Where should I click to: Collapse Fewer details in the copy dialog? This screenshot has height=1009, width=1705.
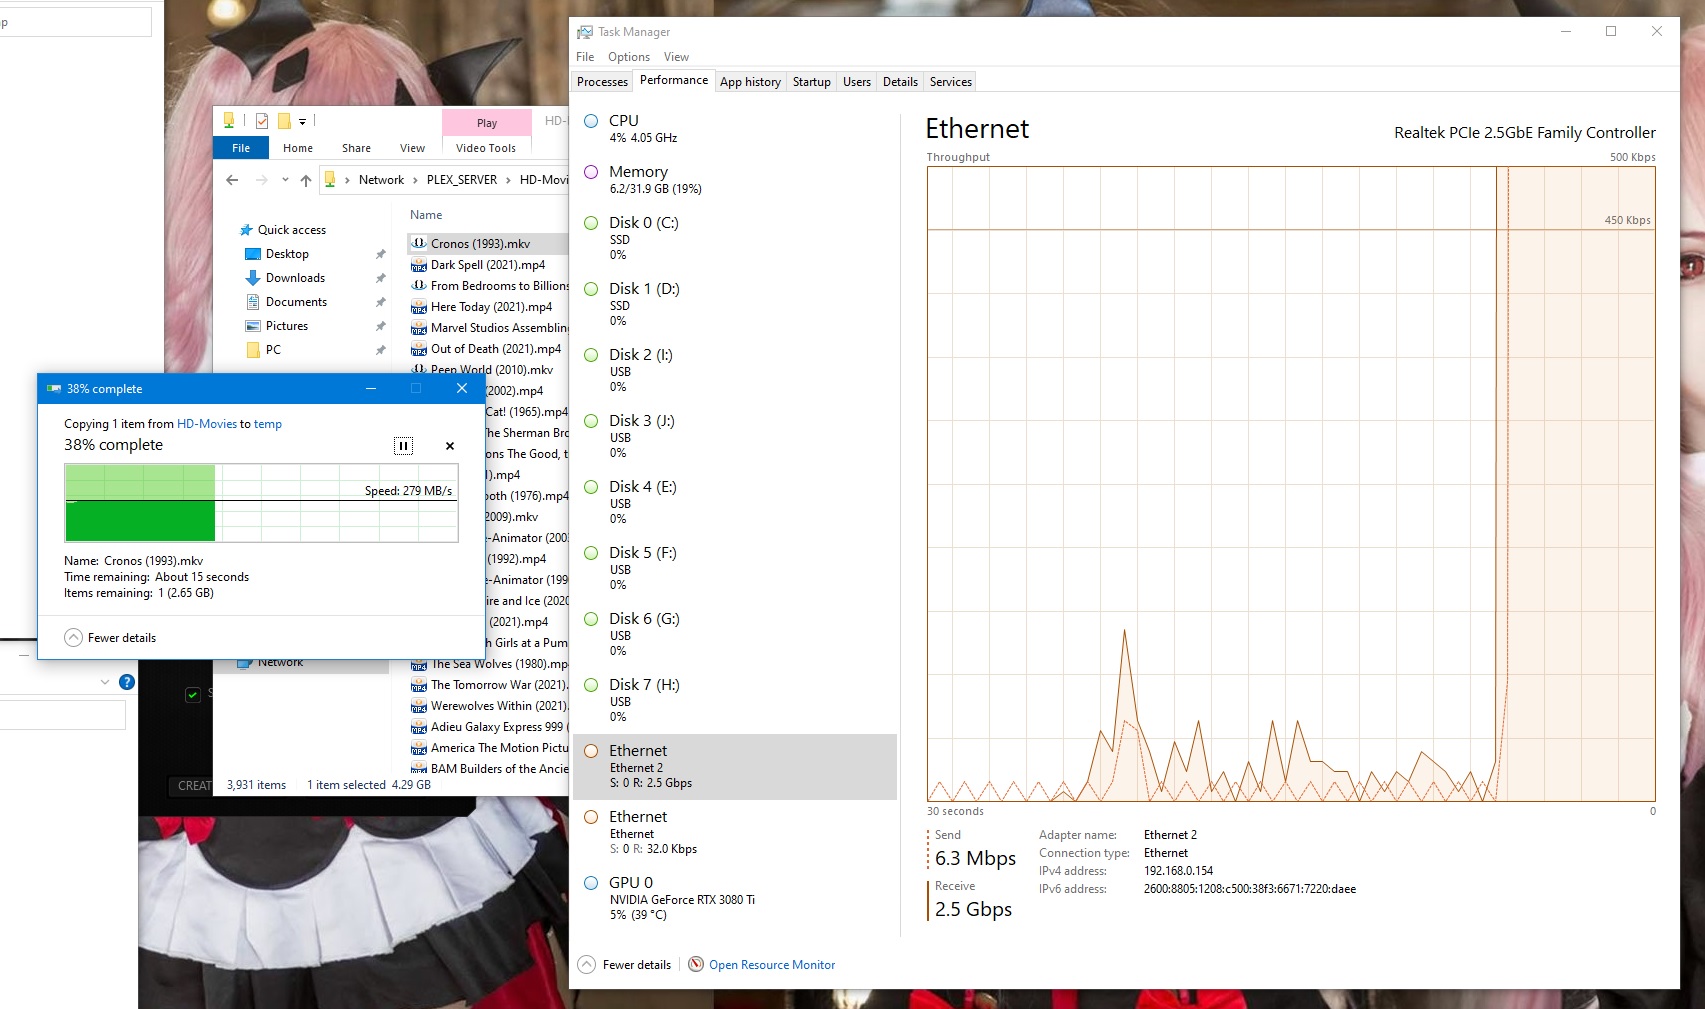click(110, 637)
